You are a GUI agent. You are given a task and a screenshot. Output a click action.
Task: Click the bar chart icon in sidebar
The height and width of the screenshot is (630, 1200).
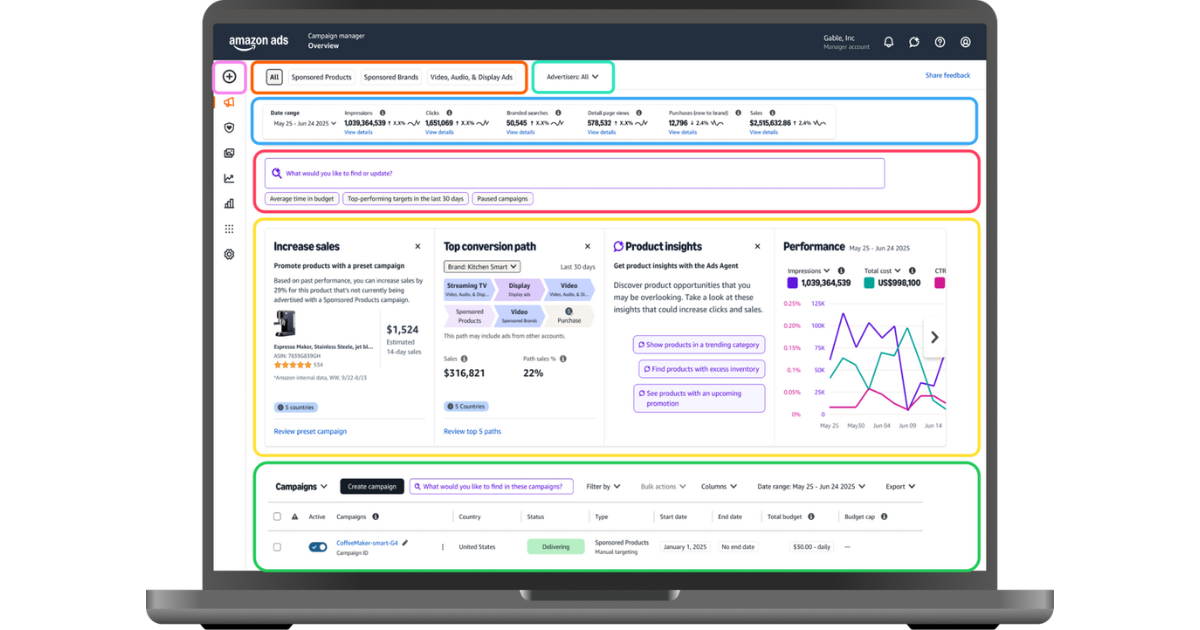coord(229,203)
